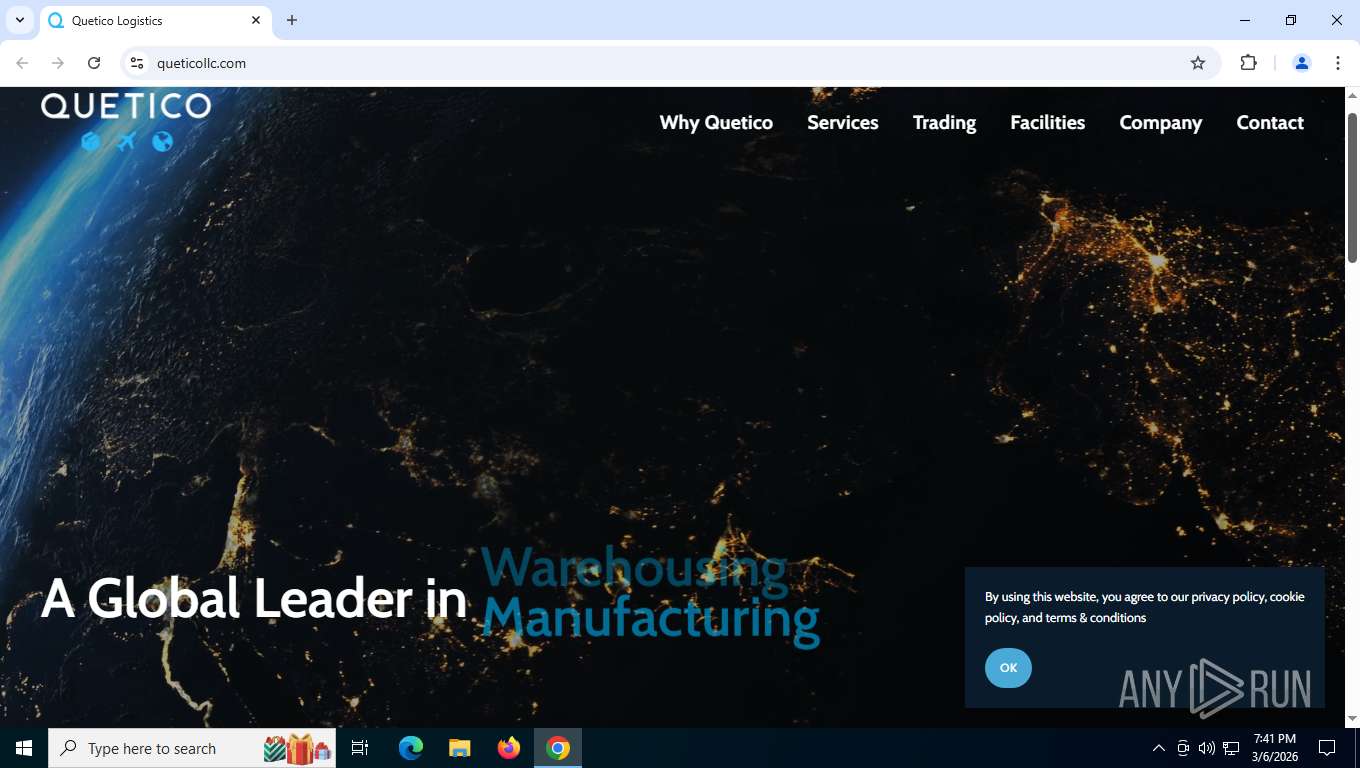The image size is (1360, 768).
Task: Go back to previous page
Action: click(x=22, y=63)
